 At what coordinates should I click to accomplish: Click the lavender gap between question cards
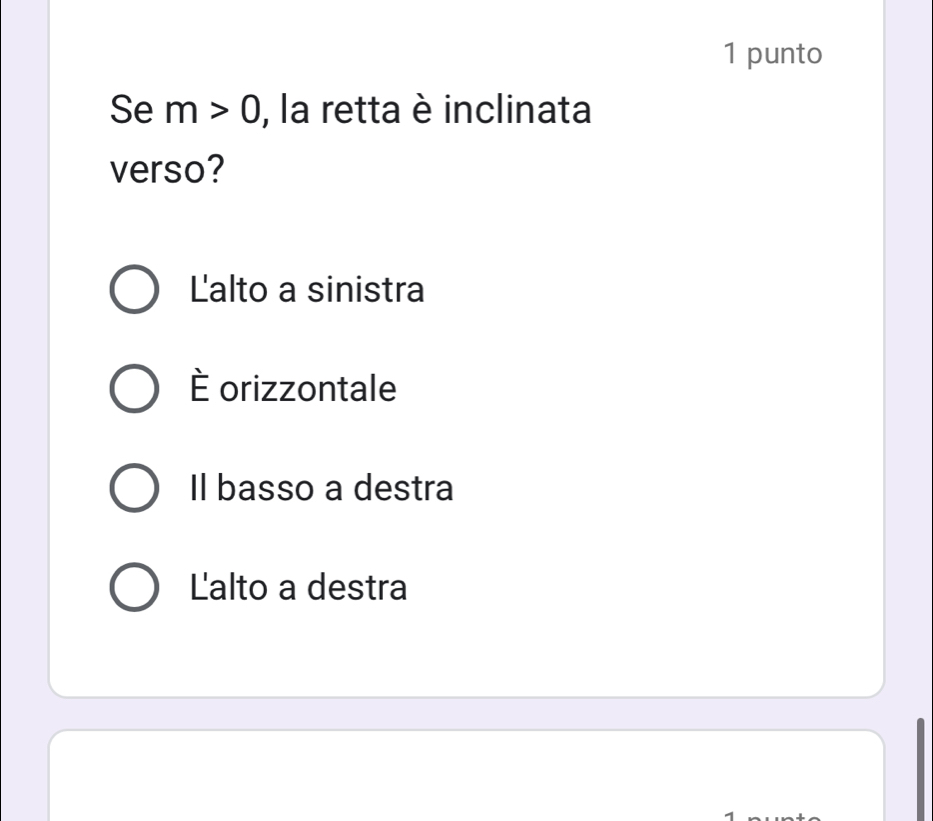pyautogui.click(x=466, y=713)
